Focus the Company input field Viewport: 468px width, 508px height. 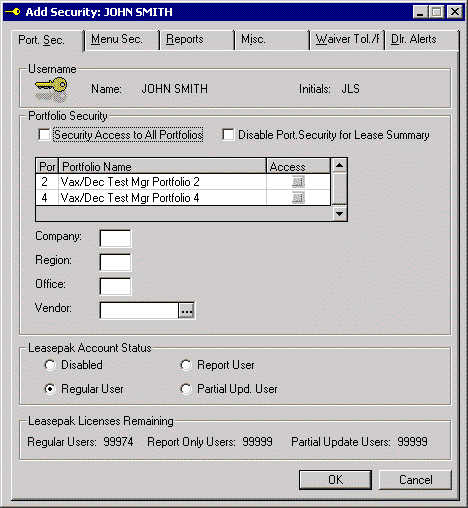(115, 238)
